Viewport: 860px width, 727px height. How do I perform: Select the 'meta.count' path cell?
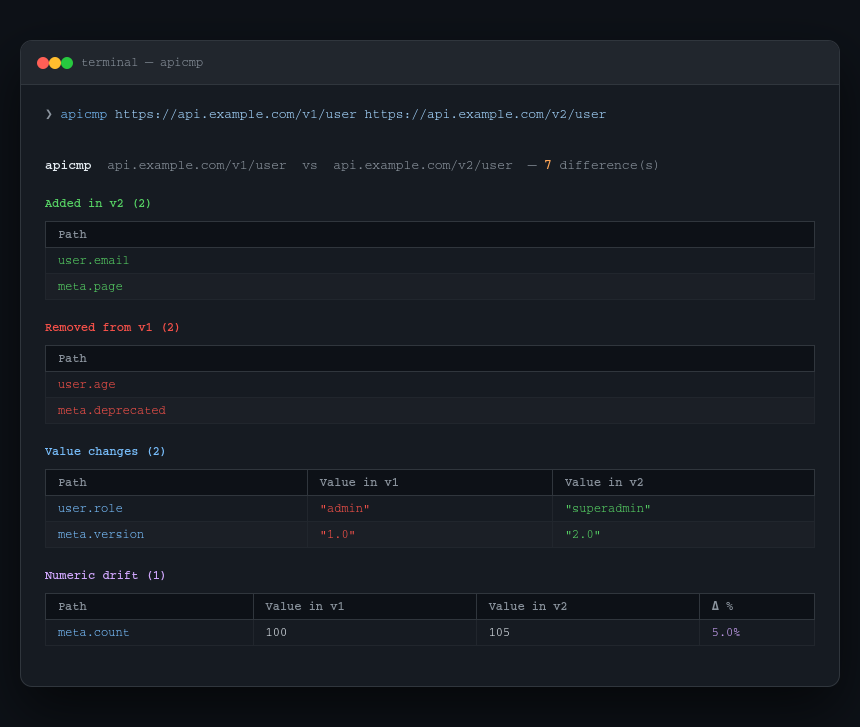[x=149, y=632]
